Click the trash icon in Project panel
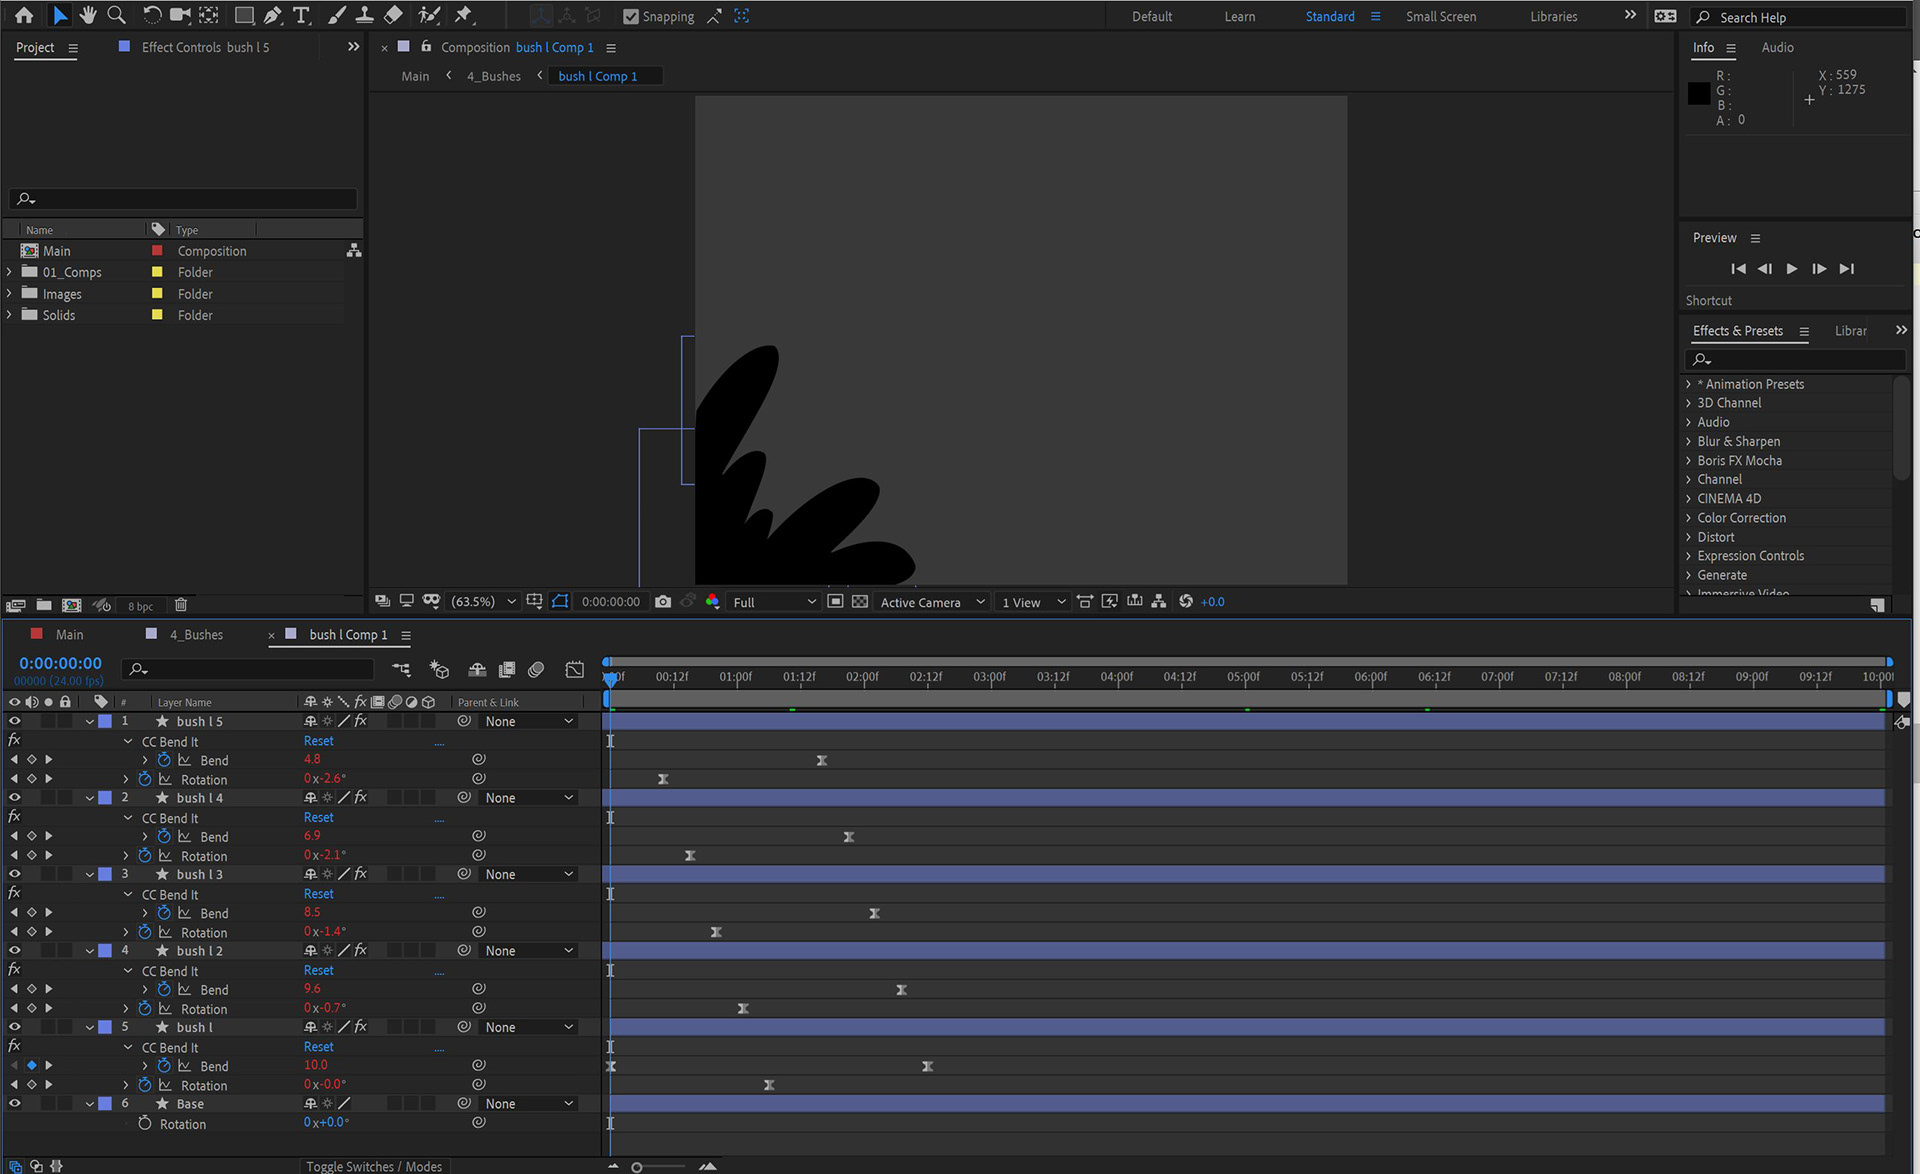This screenshot has height=1174, width=1920. (x=181, y=605)
